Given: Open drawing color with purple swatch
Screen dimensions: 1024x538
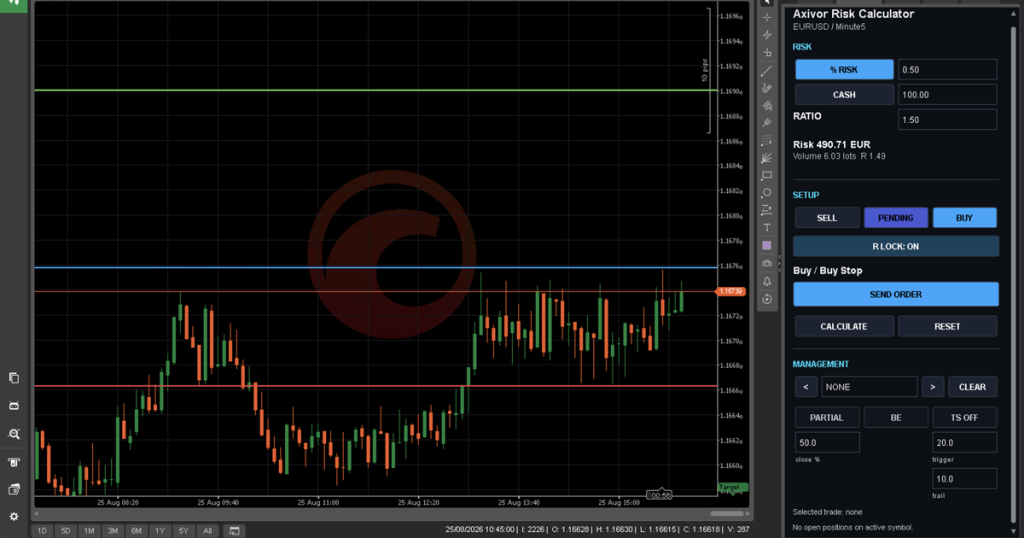Looking at the screenshot, I should pos(767,245).
